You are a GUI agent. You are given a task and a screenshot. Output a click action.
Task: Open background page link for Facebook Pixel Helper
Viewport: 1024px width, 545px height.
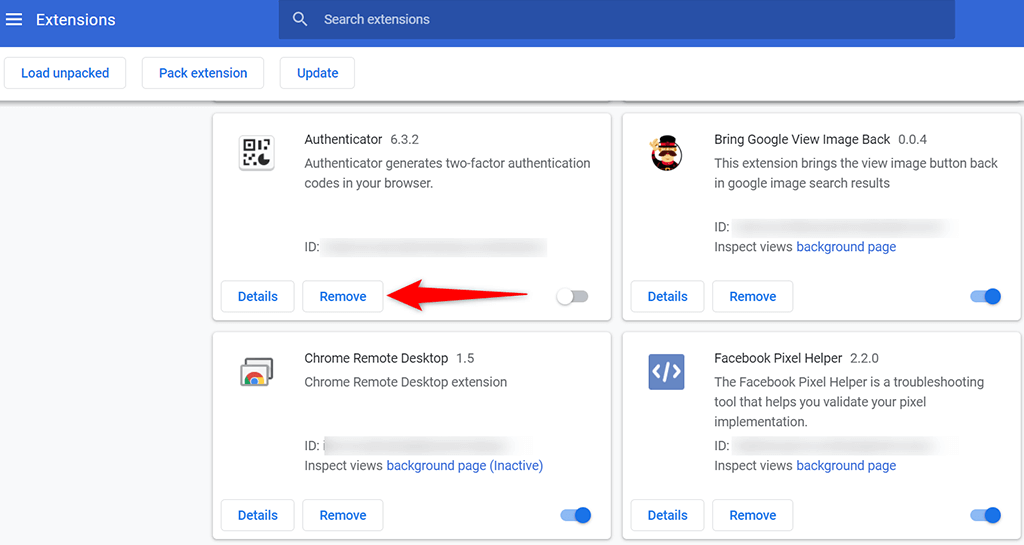pos(846,466)
